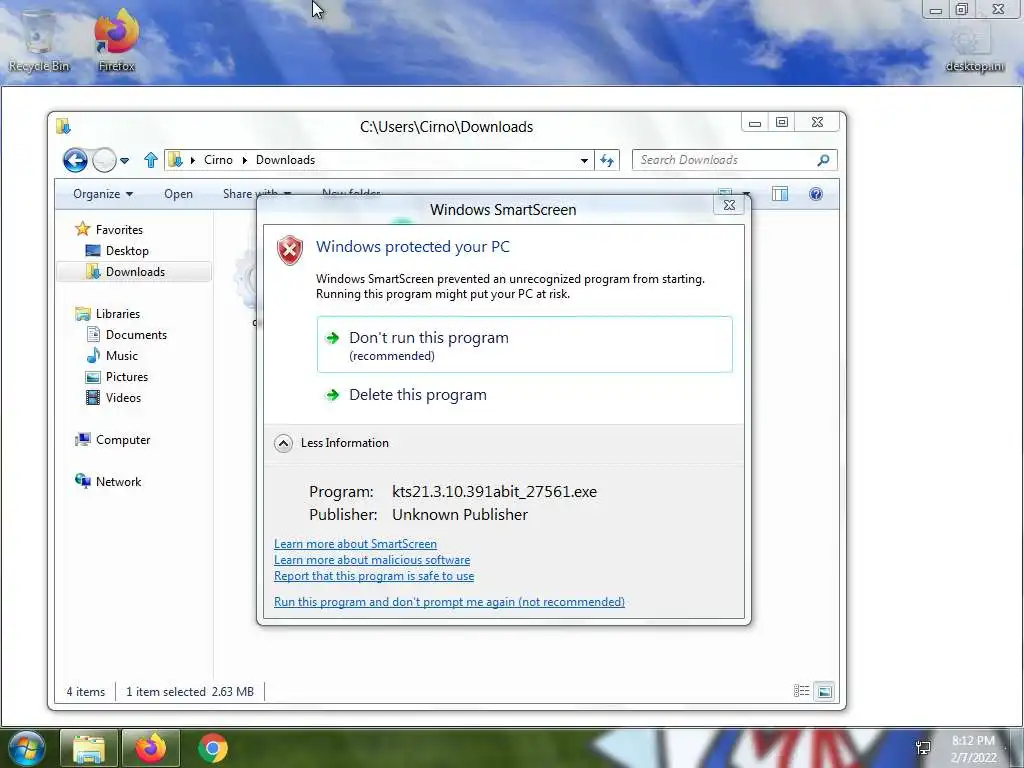Open Firefox from the taskbar

point(150,748)
